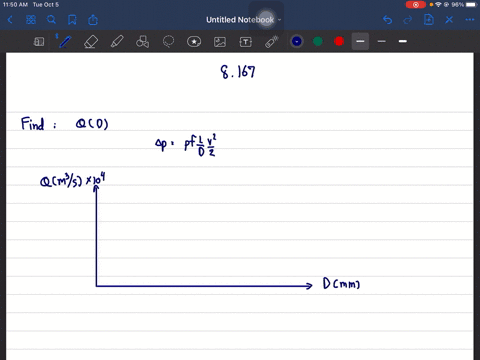Viewport: 480px width, 360px height.
Task: Open the more options menu
Action: click(x=470, y=20)
